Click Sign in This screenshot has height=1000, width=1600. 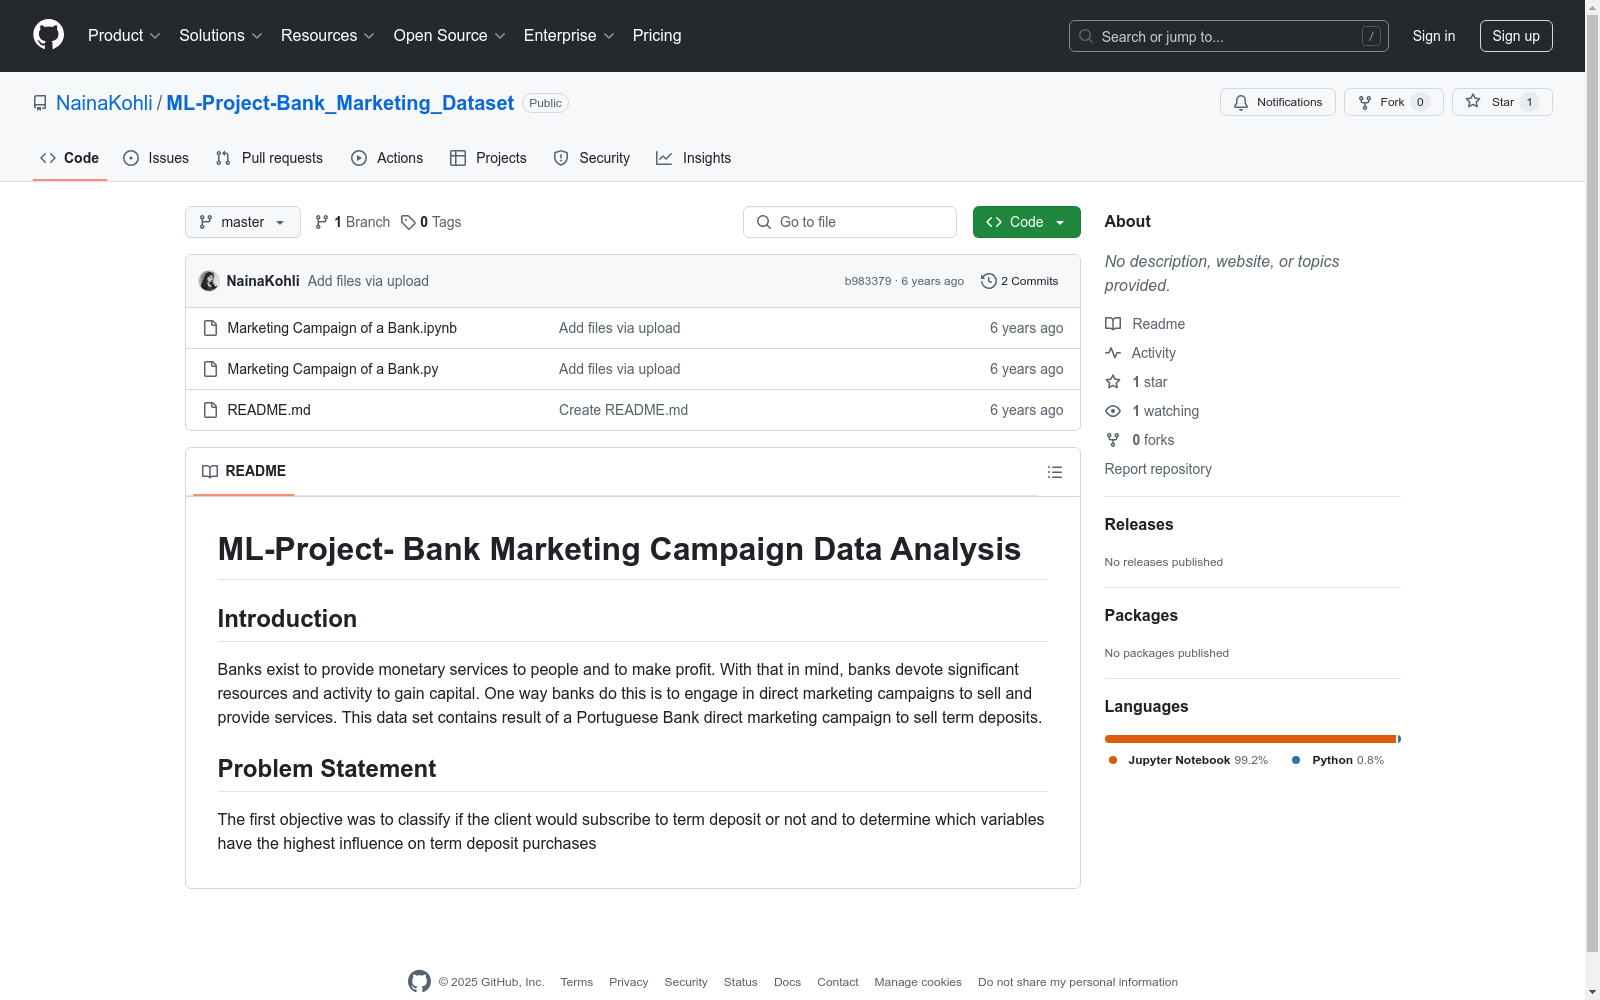click(x=1434, y=36)
